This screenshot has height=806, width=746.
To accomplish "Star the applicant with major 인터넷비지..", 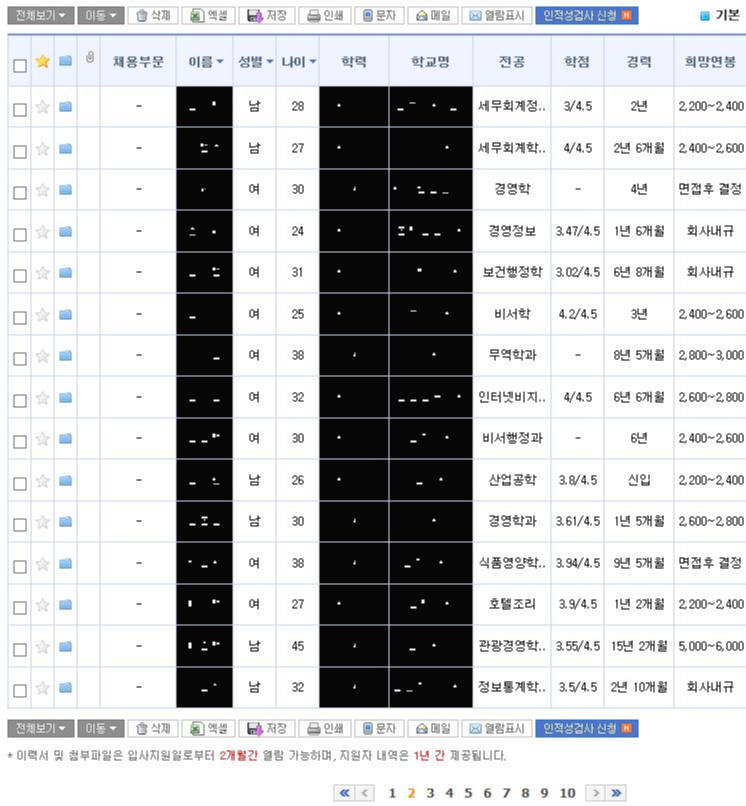I will coord(43,397).
